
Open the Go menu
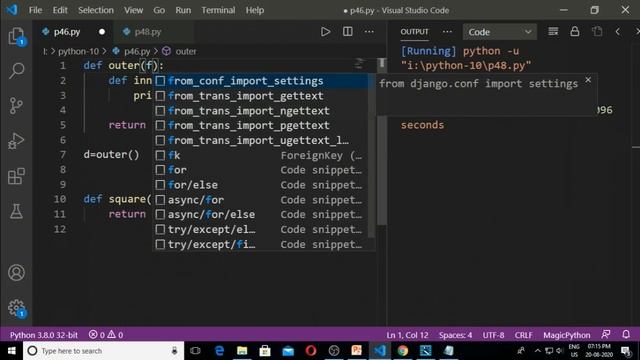click(x=159, y=10)
